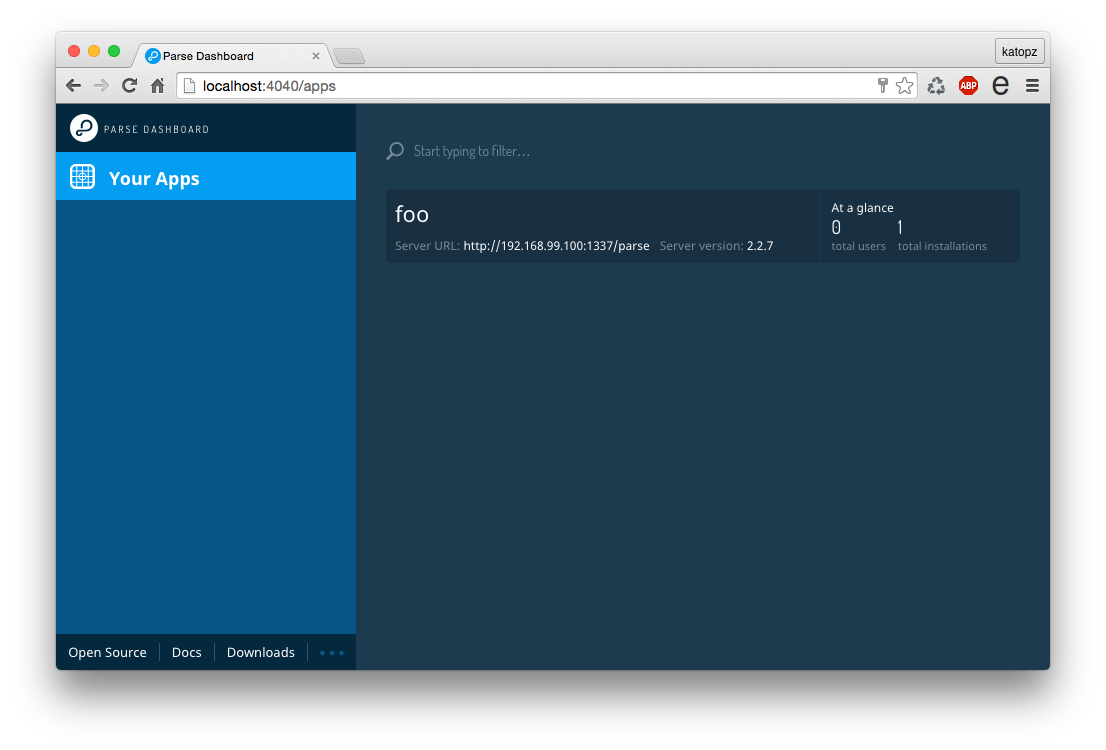Open the Docs footer link

coord(186,652)
